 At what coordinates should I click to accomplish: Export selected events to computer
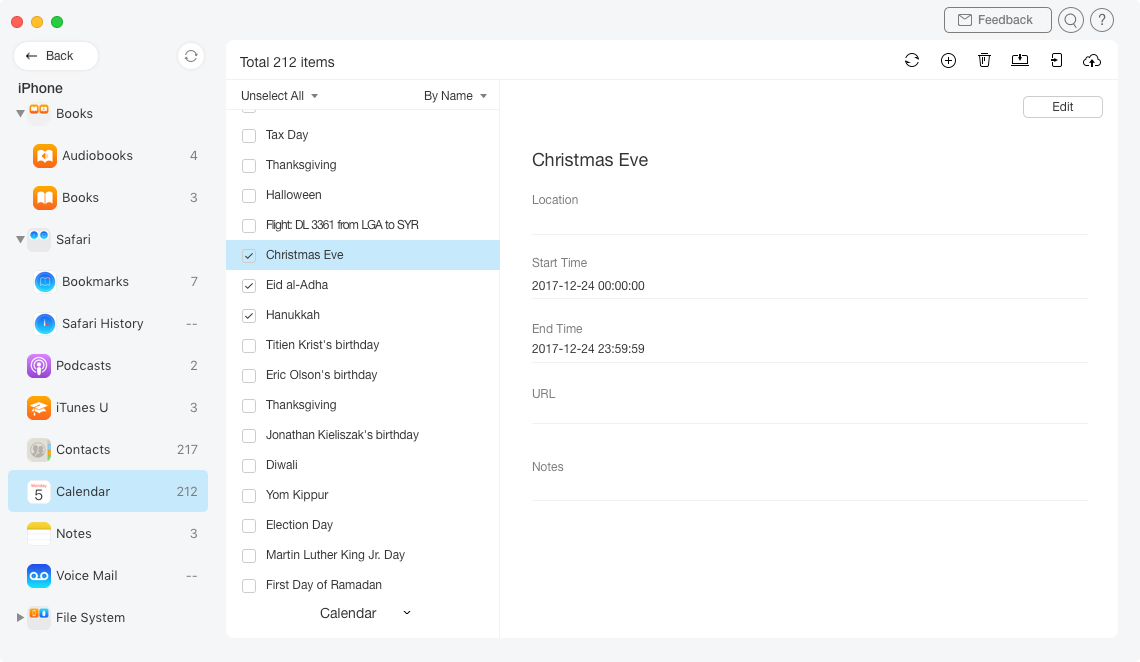click(x=1020, y=60)
